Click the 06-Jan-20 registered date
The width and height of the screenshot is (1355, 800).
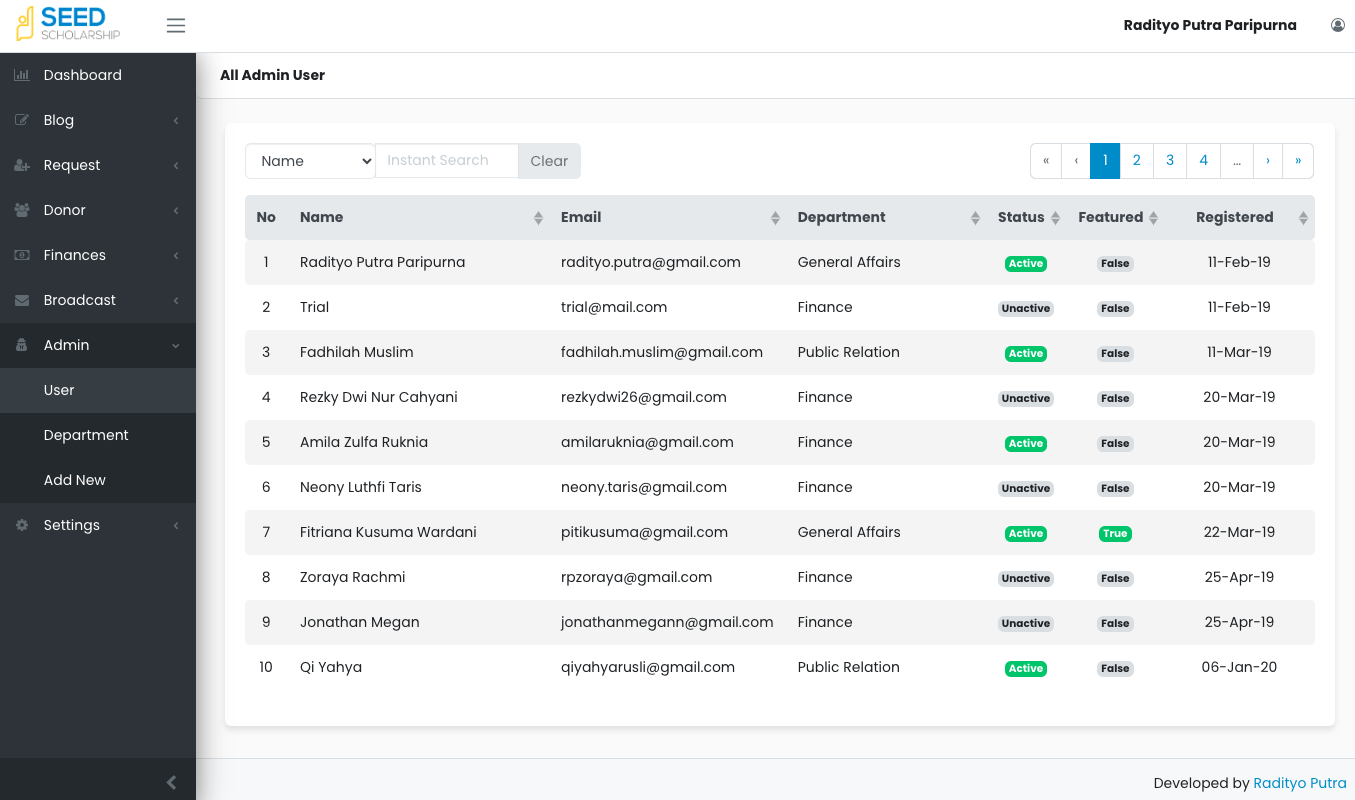point(1239,667)
